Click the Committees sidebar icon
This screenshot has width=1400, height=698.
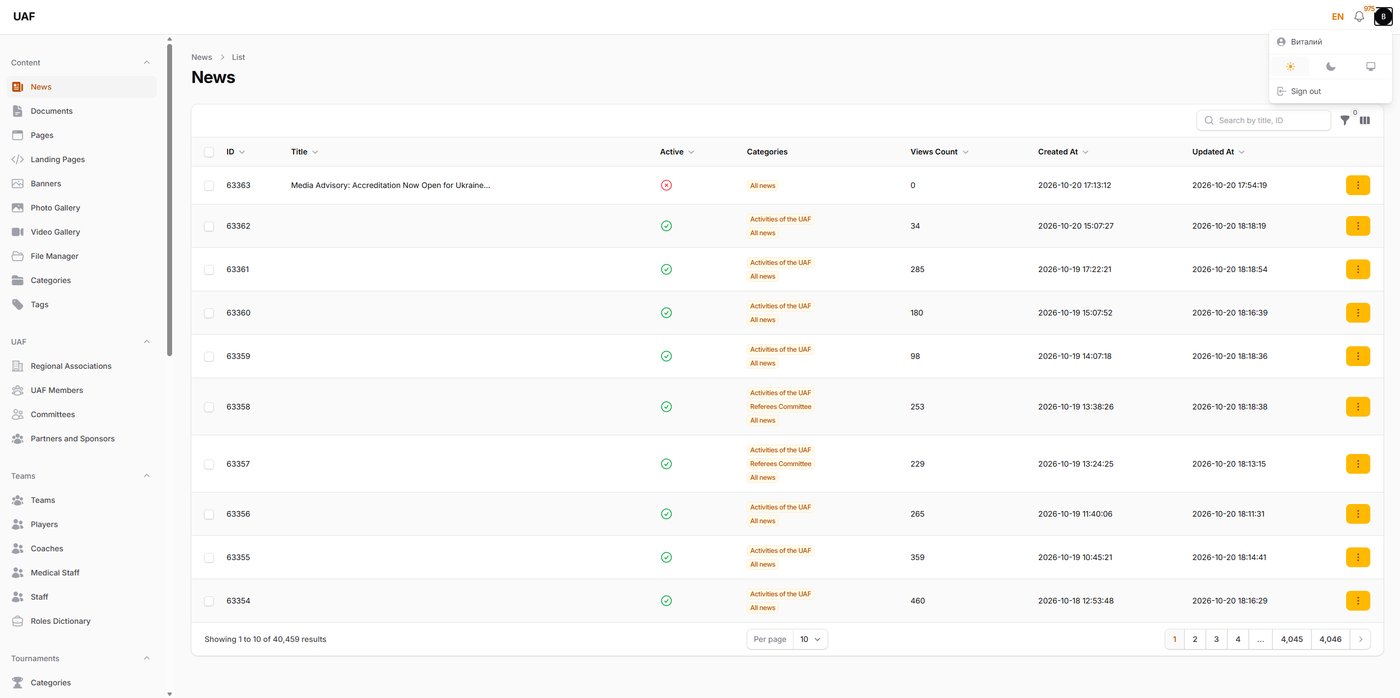click(17, 414)
